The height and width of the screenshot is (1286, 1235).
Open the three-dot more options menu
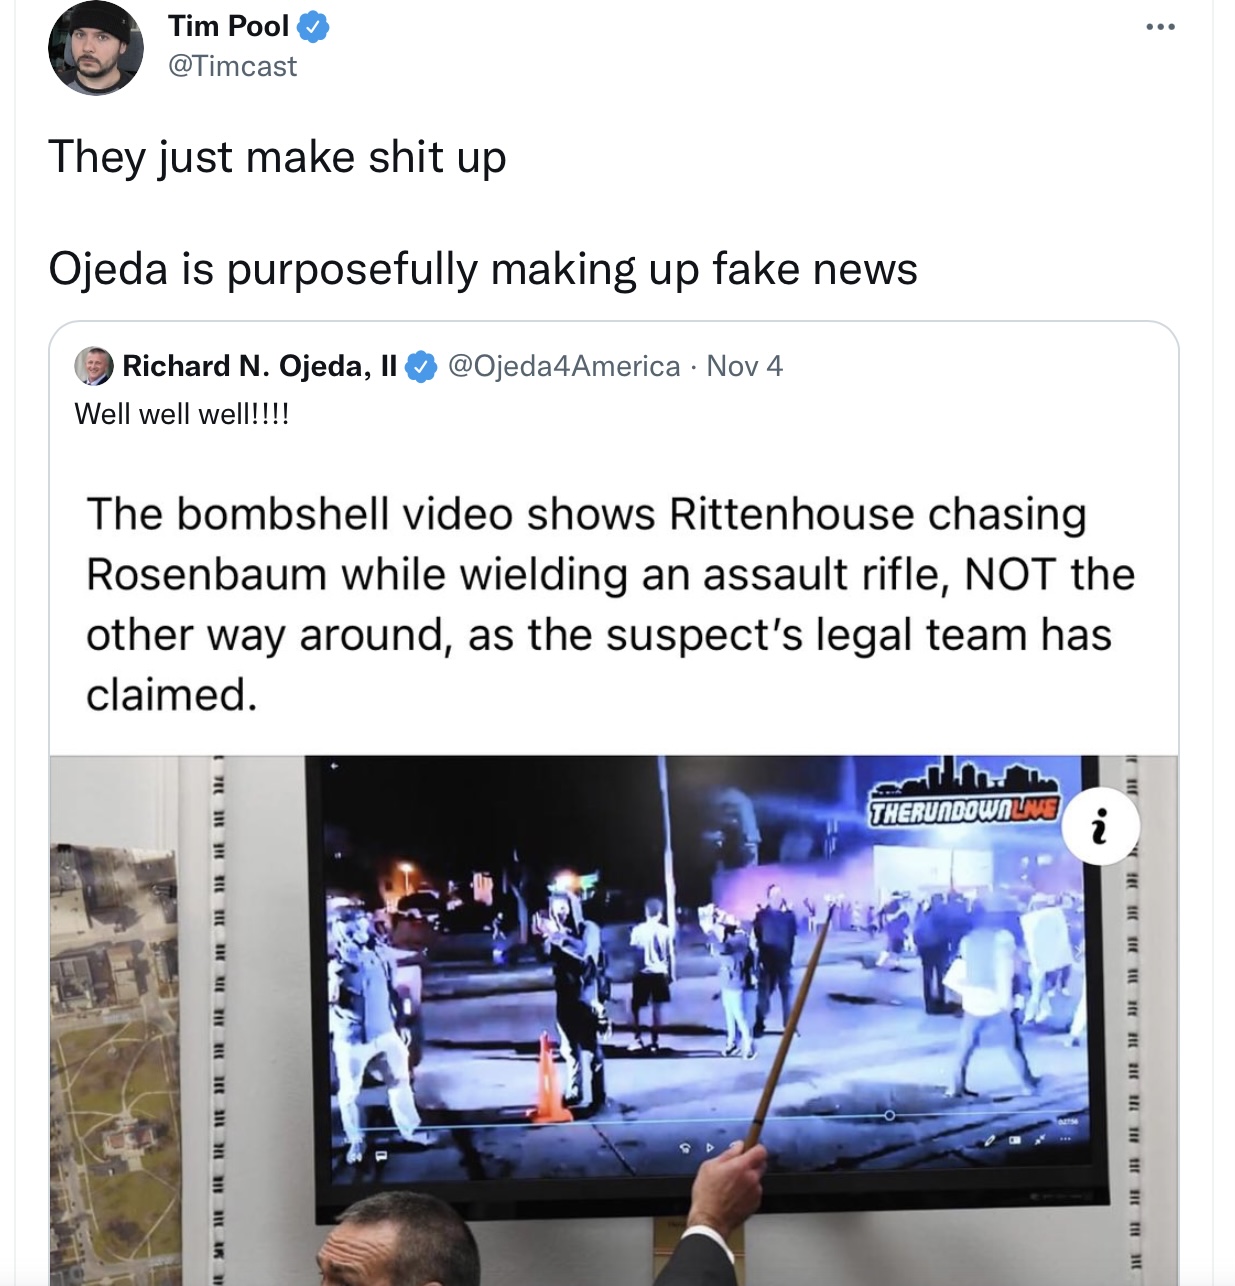(x=1160, y=27)
